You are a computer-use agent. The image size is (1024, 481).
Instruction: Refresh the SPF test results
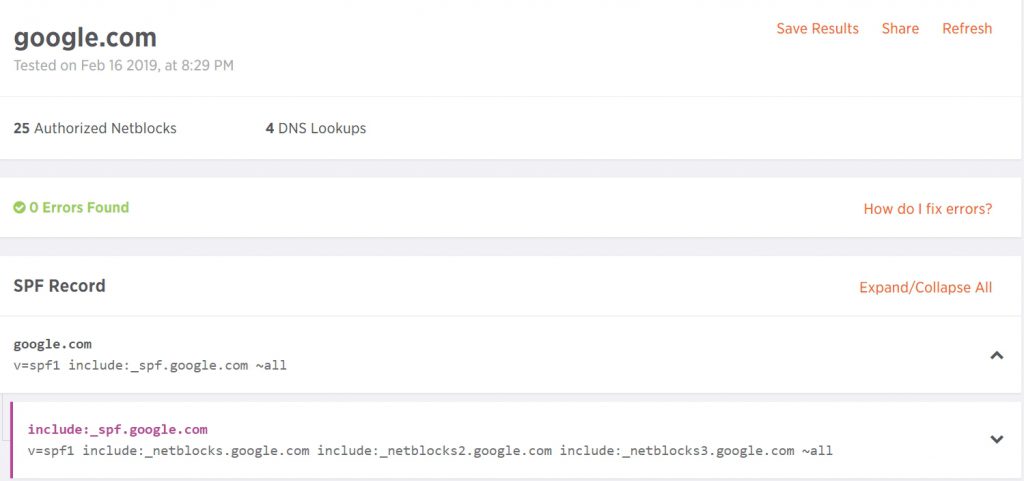click(x=967, y=29)
